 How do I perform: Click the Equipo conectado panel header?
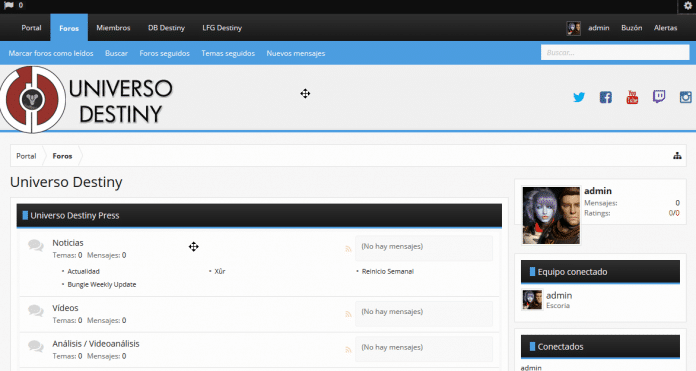[x=600, y=272]
